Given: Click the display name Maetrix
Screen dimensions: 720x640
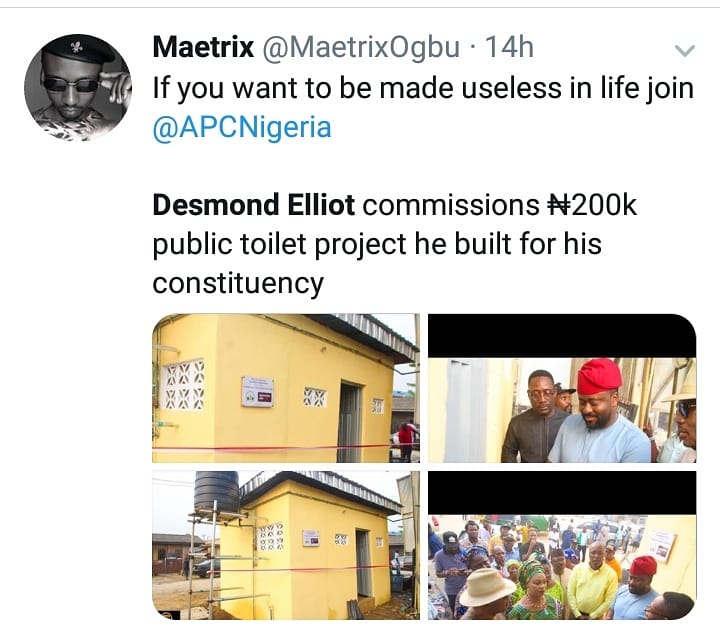Looking at the screenshot, I should tap(202, 47).
